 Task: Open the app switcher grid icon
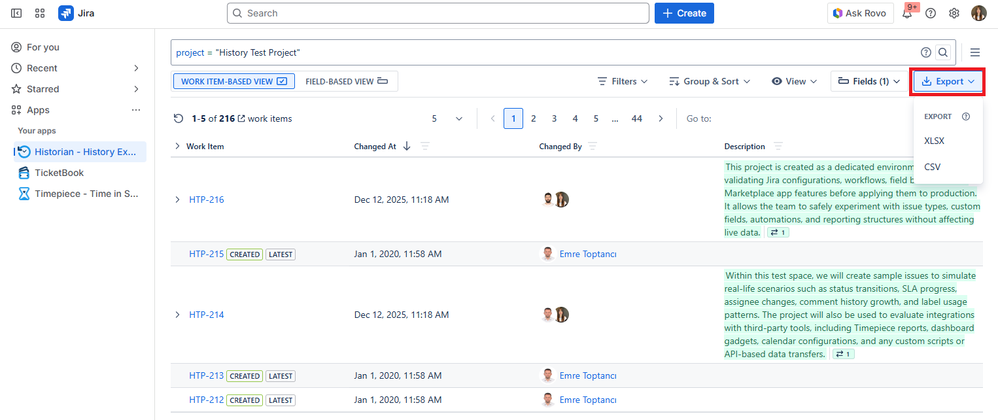point(39,13)
